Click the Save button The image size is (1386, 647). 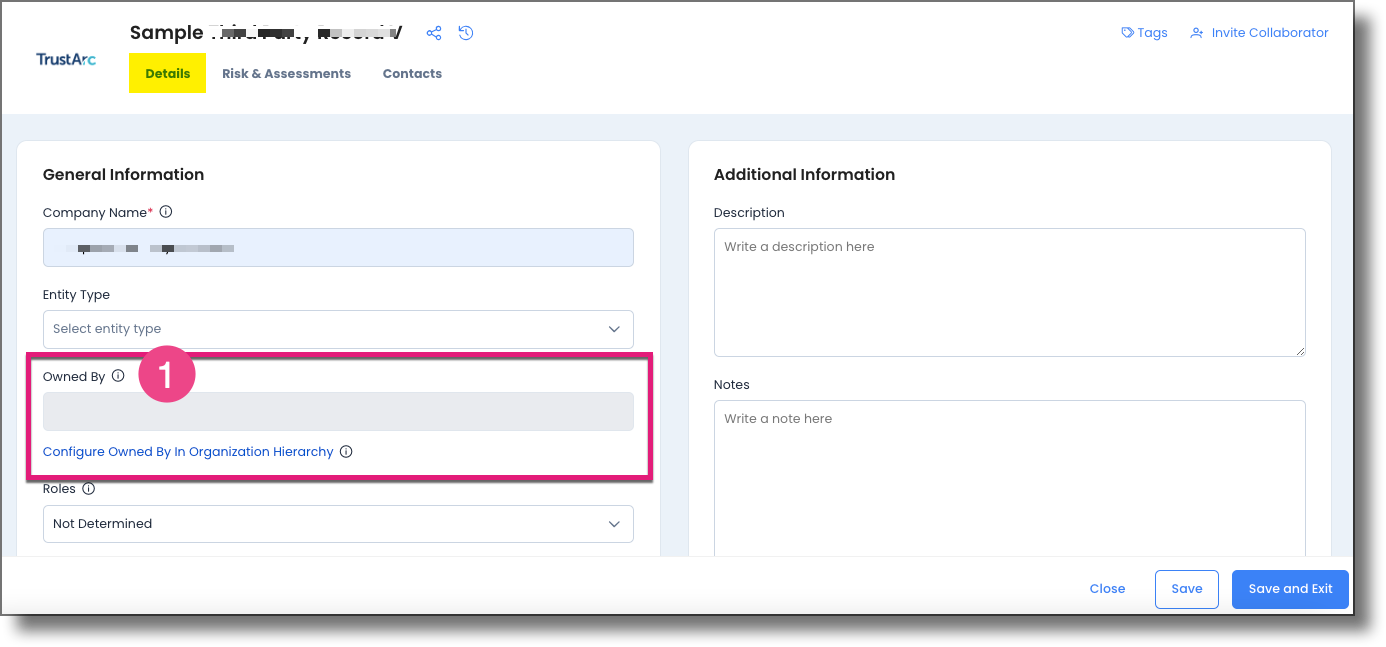pyautogui.click(x=1186, y=589)
